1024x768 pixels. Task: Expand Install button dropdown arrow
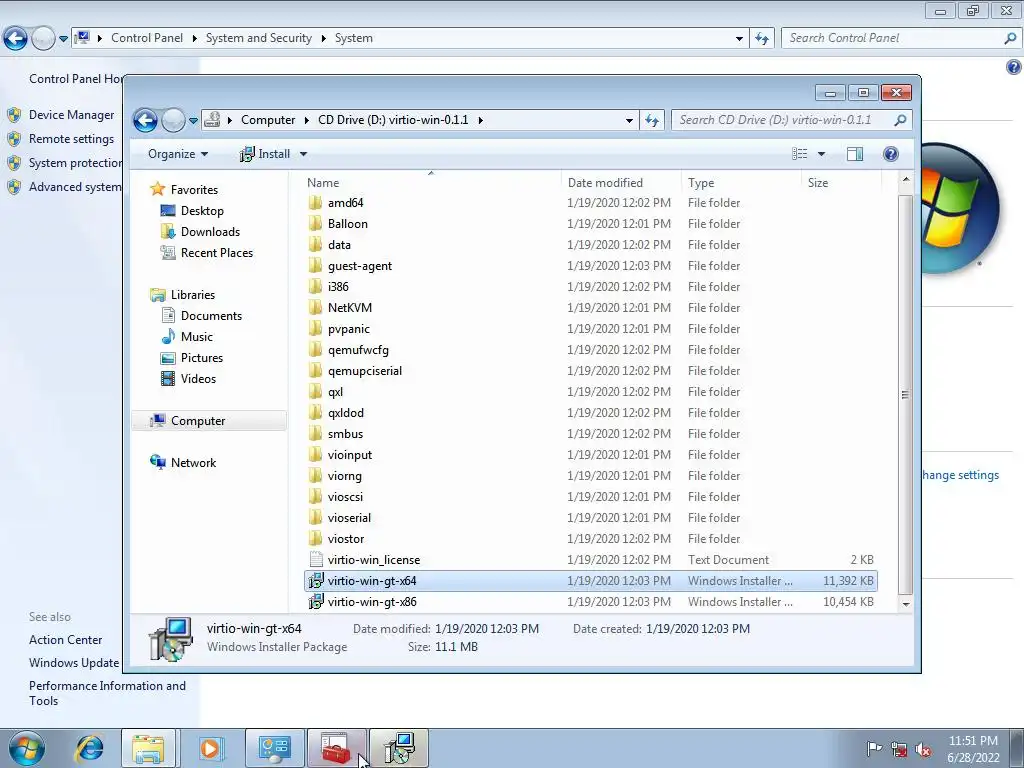tap(303, 154)
